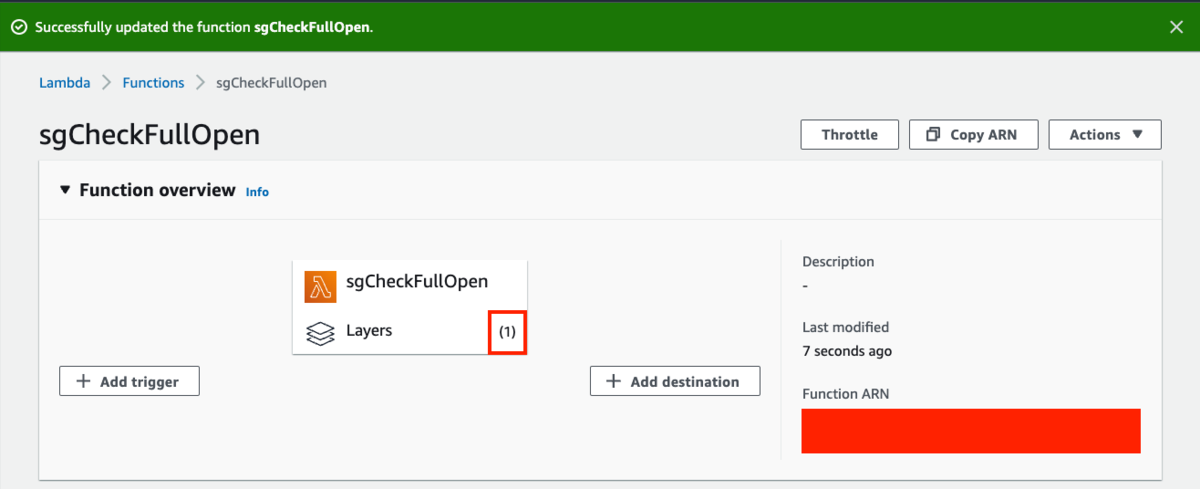Open the Function overview Info link

point(257,192)
